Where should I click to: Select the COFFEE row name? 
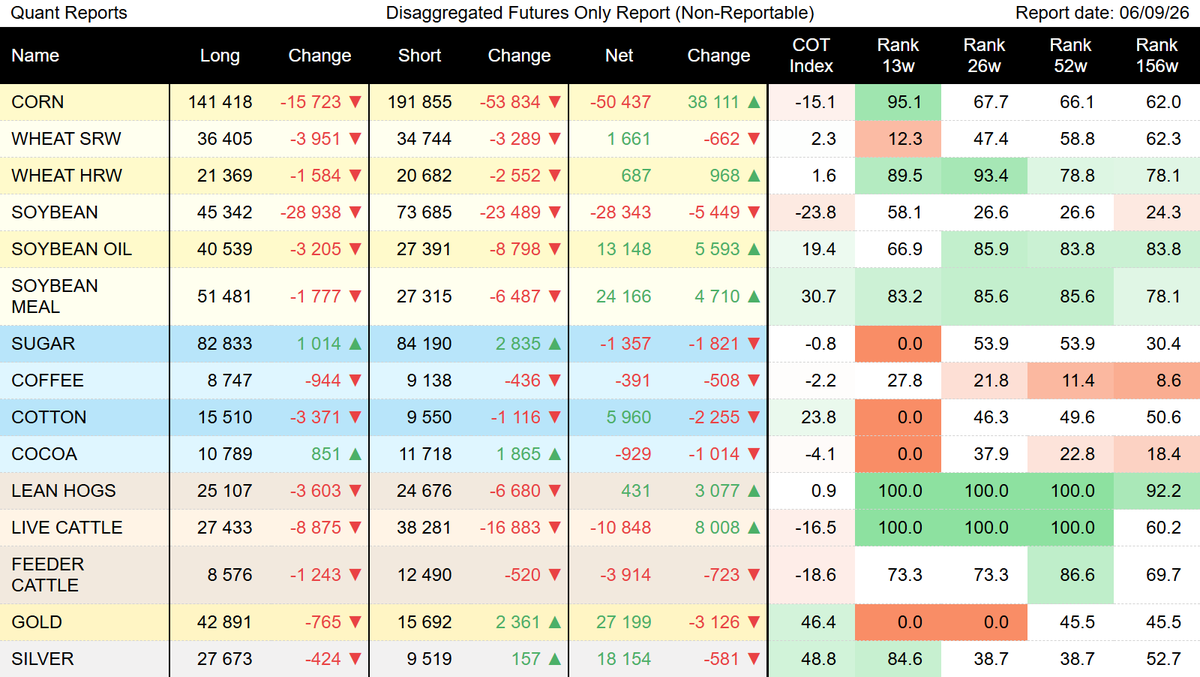(x=47, y=381)
